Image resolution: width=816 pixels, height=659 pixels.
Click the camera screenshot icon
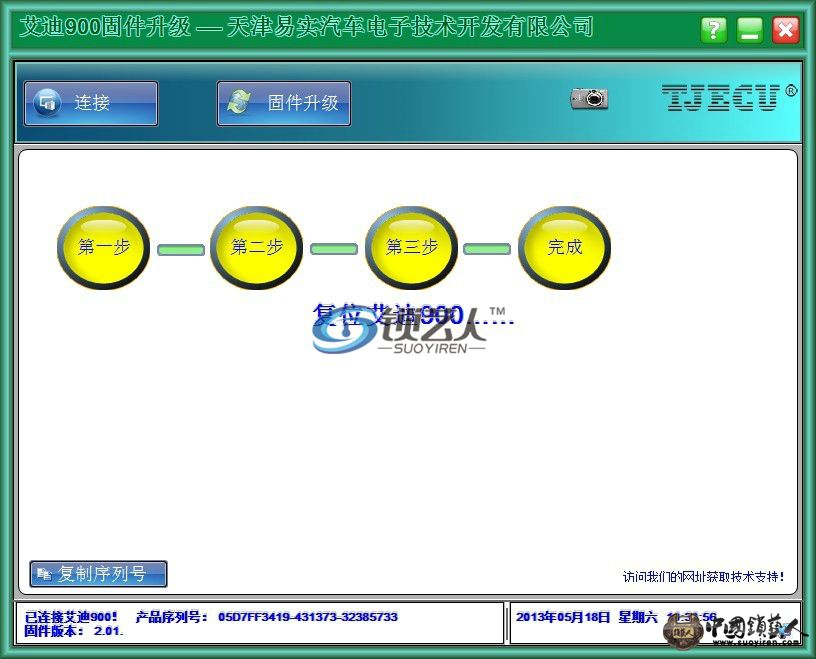pyautogui.click(x=589, y=98)
